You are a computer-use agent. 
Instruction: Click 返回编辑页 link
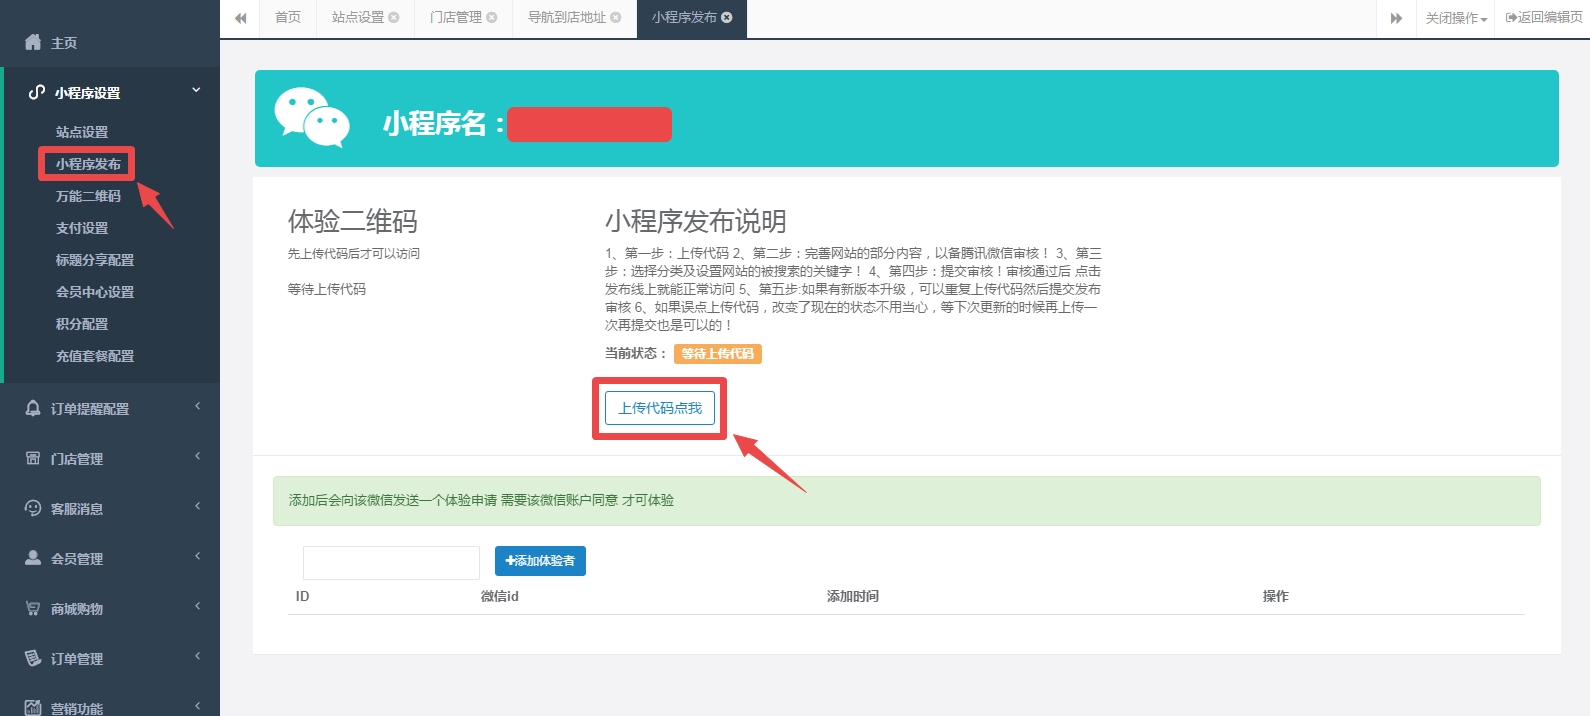tap(1544, 18)
